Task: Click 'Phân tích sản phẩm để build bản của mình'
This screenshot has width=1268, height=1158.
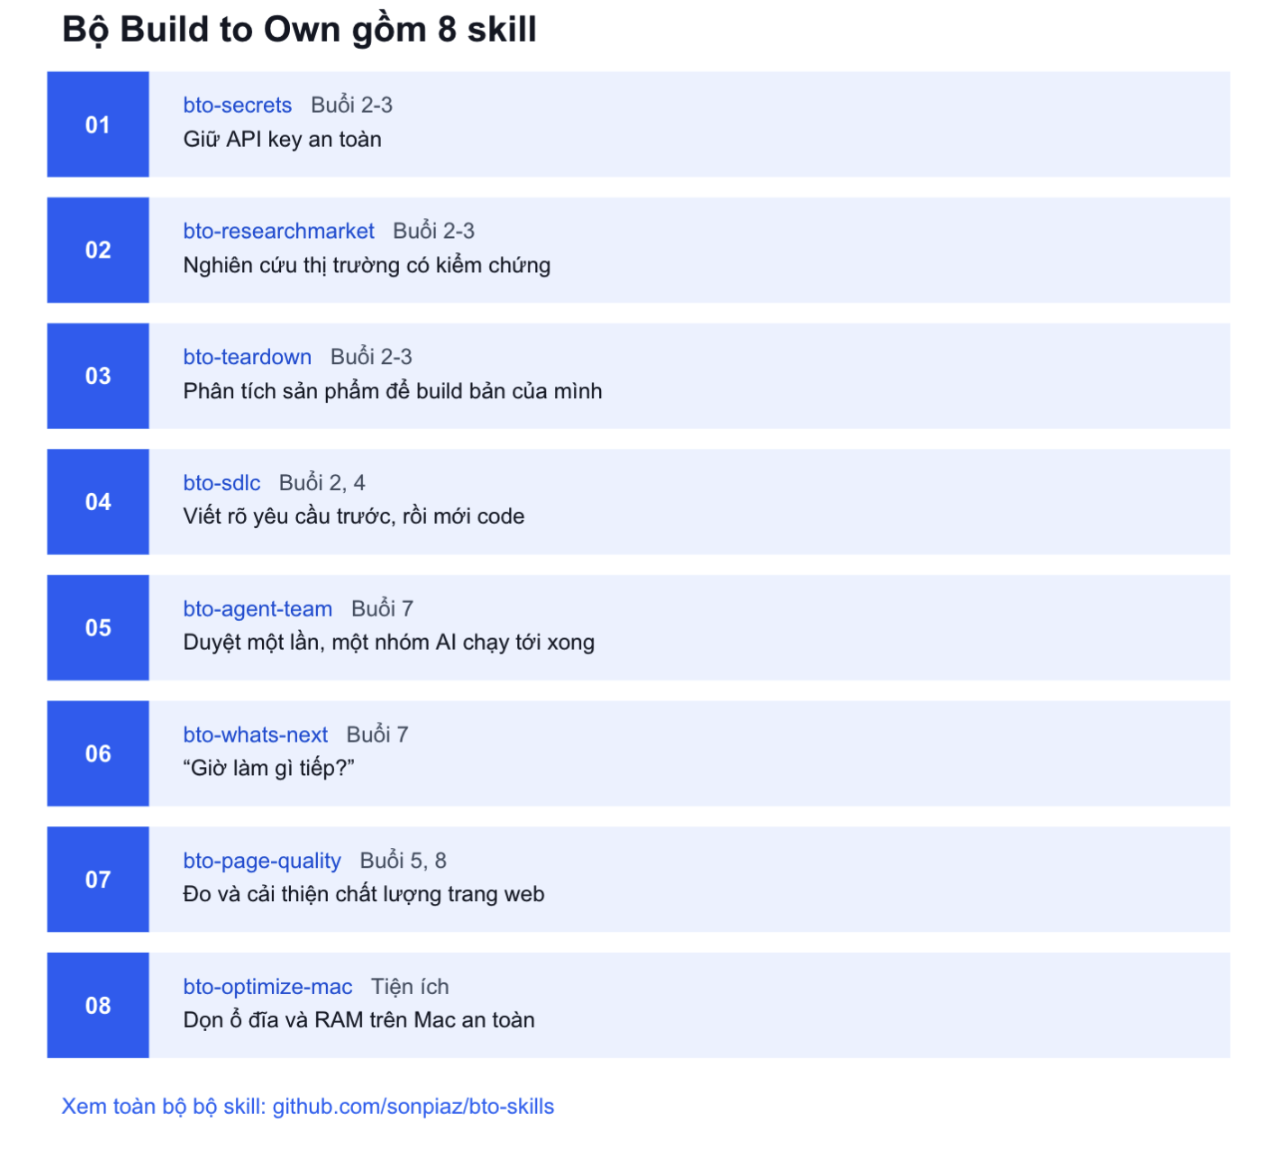Action: click(x=392, y=391)
